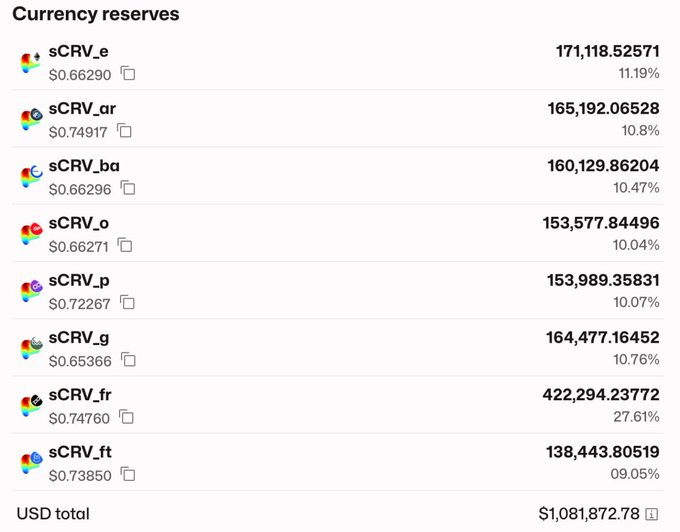Image resolution: width=680 pixels, height=532 pixels.
Task: Open the sCRV_ba token name
Action: [x=84, y=165]
